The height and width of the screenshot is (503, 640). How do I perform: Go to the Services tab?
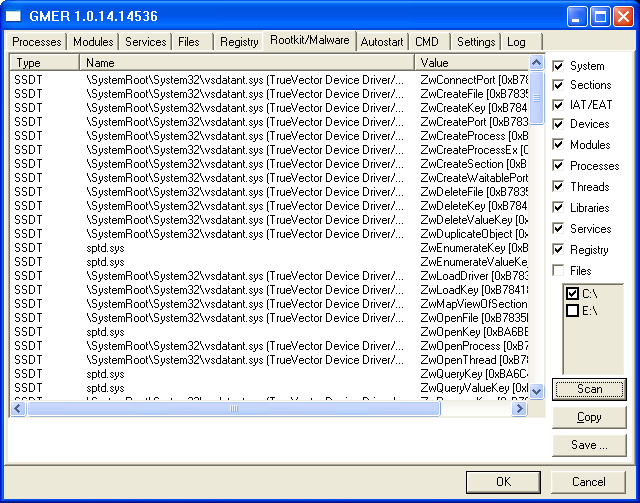click(145, 42)
